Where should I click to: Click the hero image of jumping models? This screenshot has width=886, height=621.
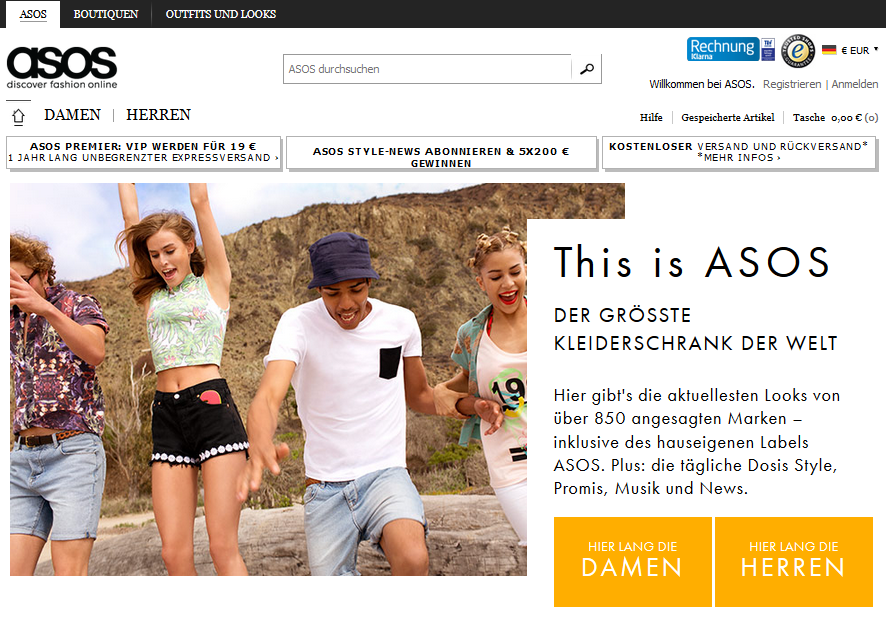(x=268, y=379)
